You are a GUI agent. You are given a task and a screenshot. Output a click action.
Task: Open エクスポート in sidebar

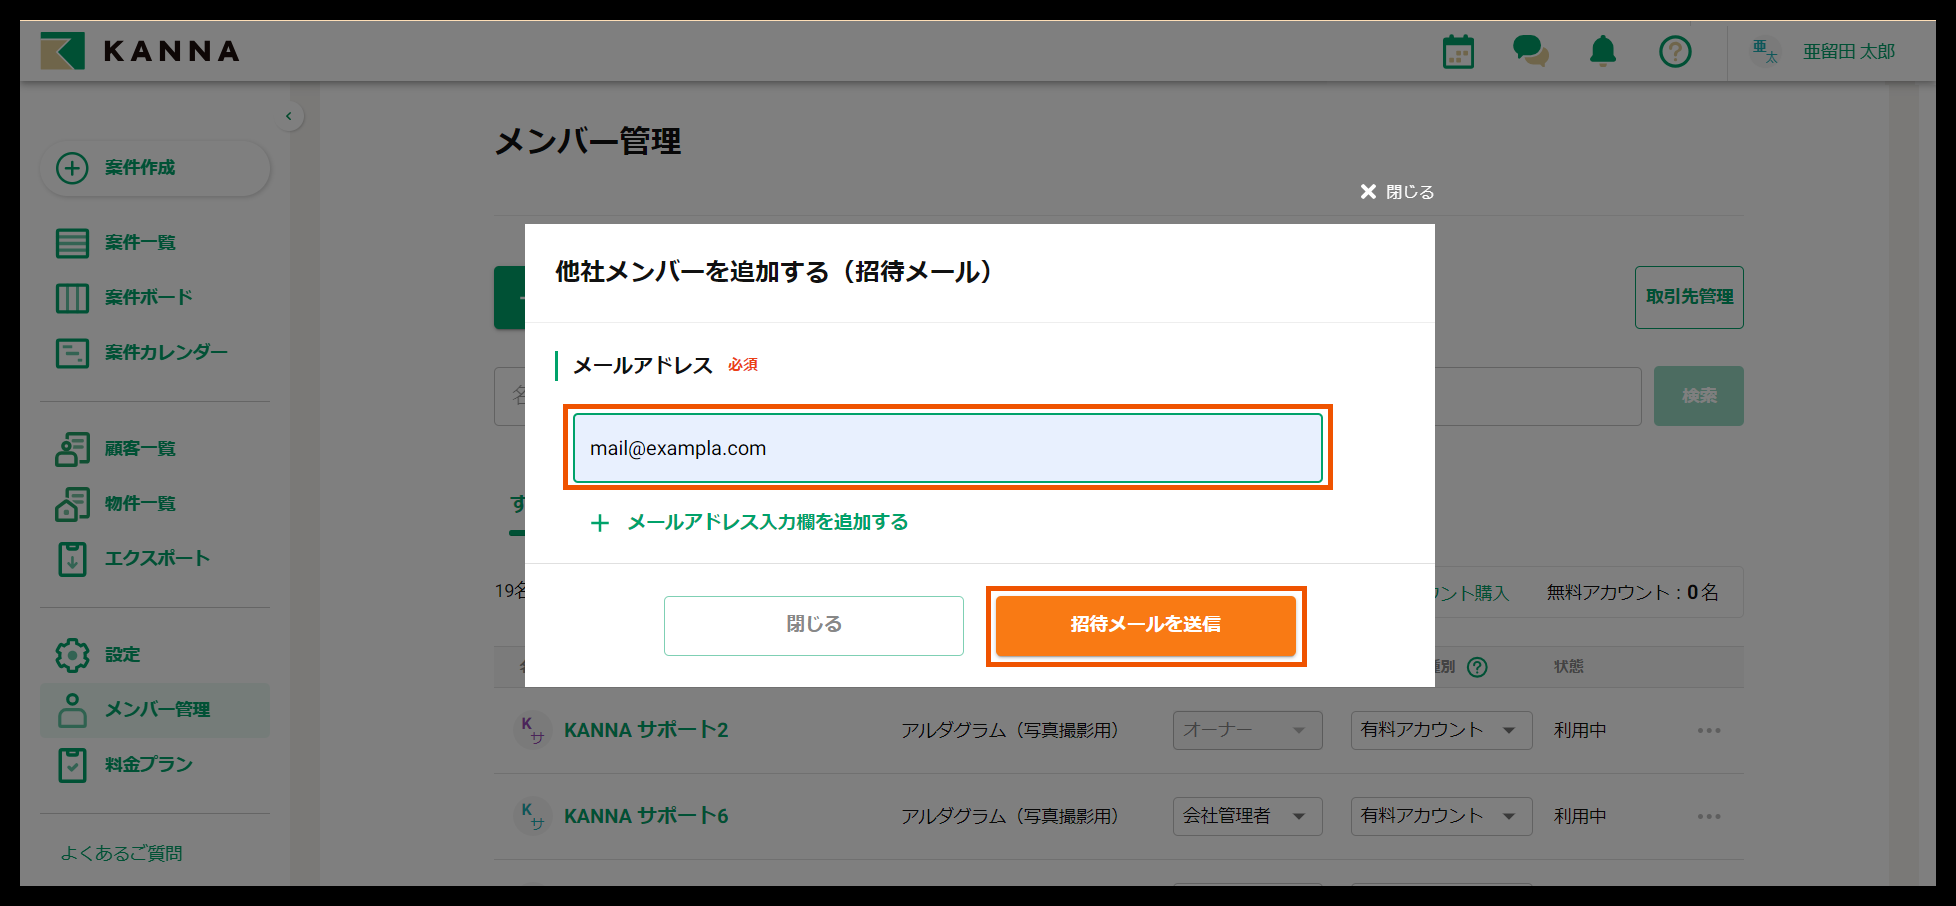(x=156, y=559)
